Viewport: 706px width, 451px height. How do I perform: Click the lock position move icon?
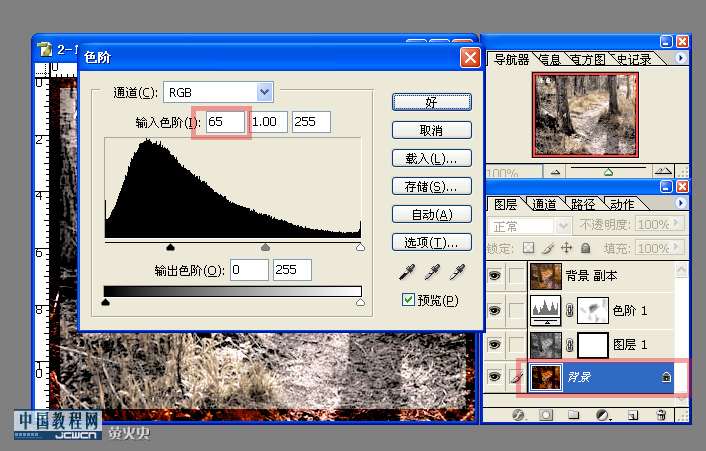566,248
